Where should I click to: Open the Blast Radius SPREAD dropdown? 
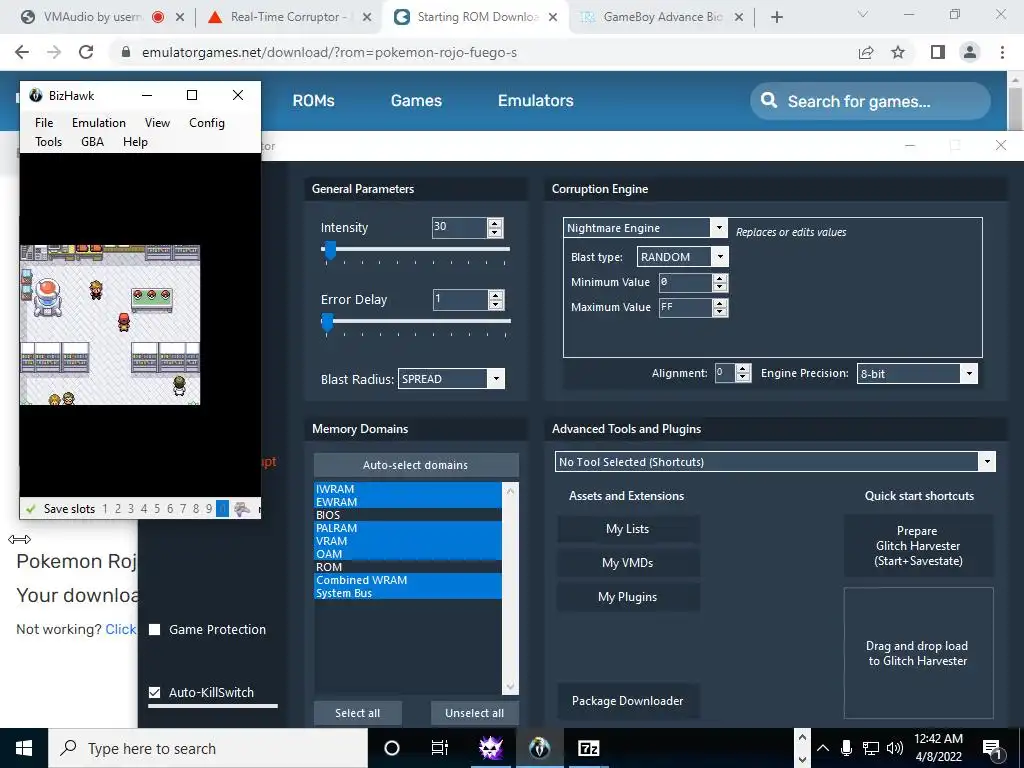click(x=496, y=379)
